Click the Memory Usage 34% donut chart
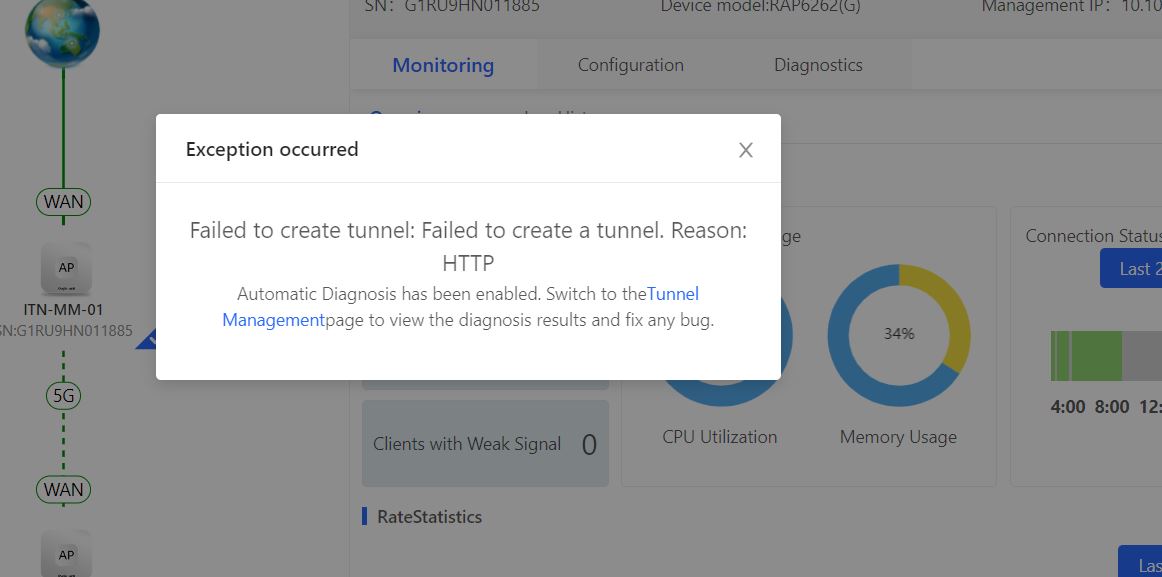Viewport: 1162px width, 577px height. coord(899,334)
